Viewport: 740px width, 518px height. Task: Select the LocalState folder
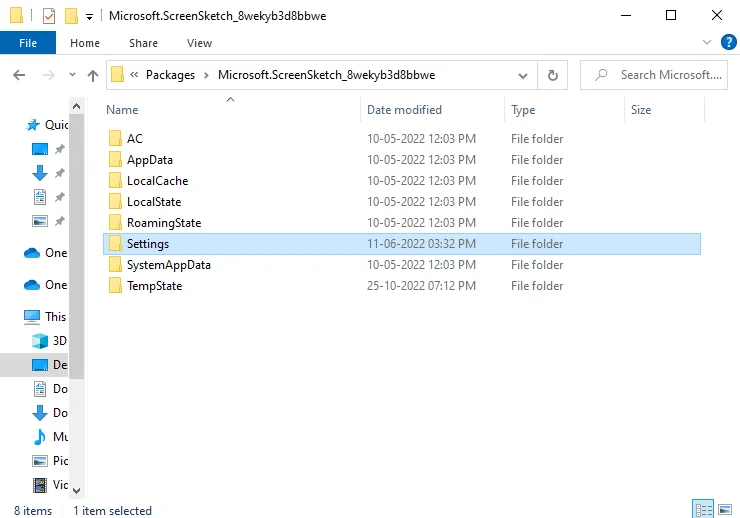pyautogui.click(x=402, y=202)
